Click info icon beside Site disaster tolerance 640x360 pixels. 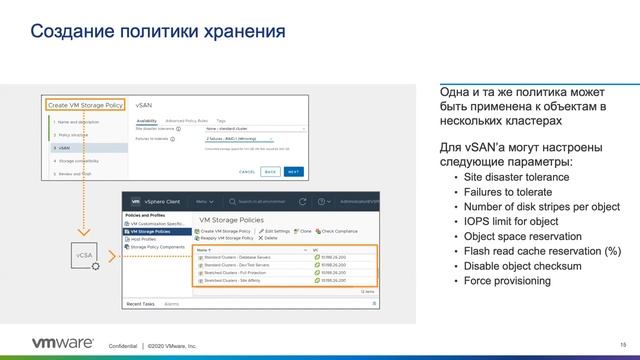pyautogui.click(x=178, y=129)
